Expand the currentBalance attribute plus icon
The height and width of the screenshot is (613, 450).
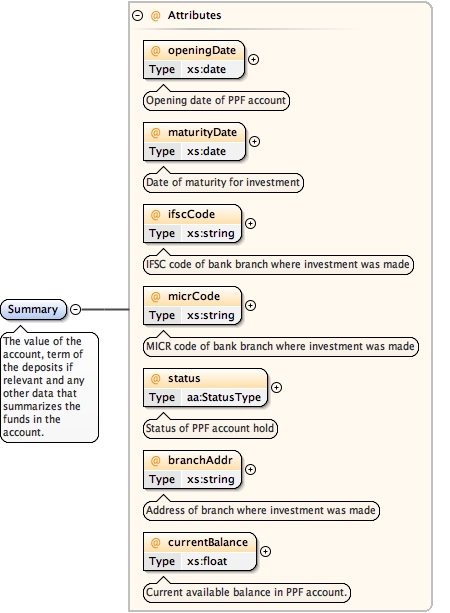(x=265, y=552)
